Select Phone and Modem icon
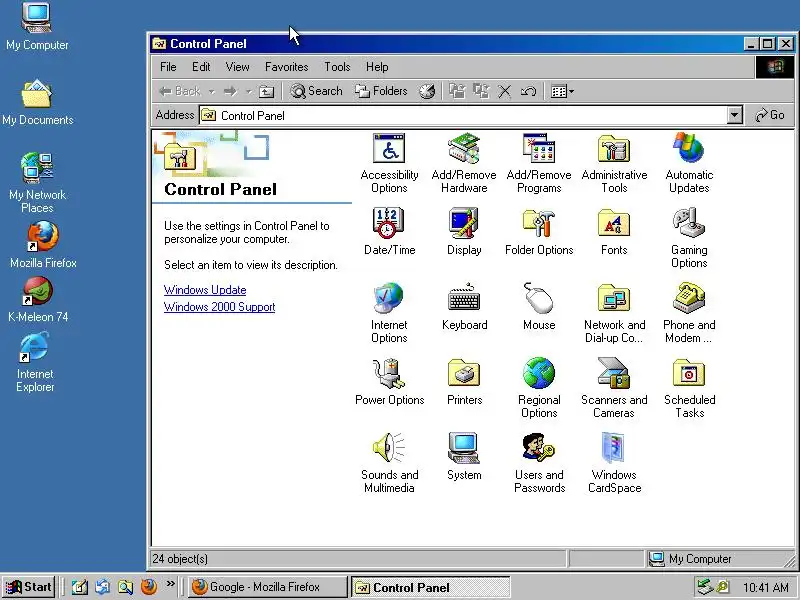This screenshot has width=800, height=600. pyautogui.click(x=689, y=313)
